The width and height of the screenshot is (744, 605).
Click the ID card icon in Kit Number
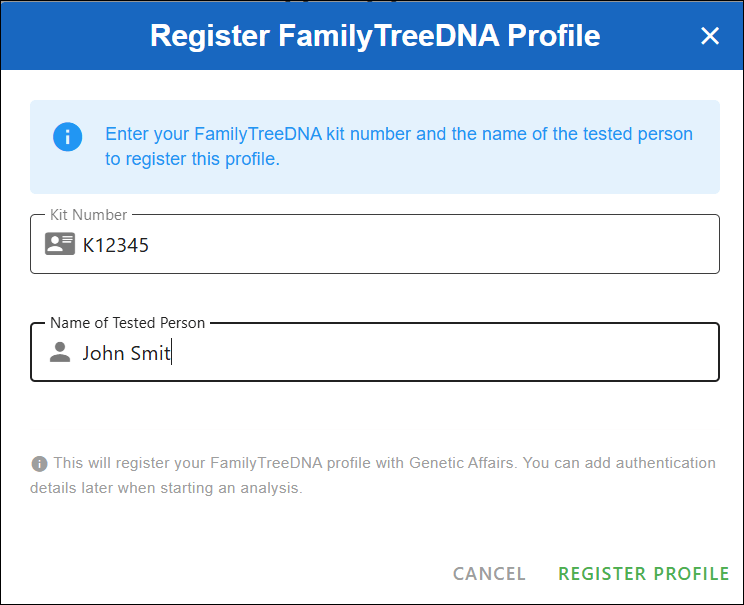pos(60,244)
